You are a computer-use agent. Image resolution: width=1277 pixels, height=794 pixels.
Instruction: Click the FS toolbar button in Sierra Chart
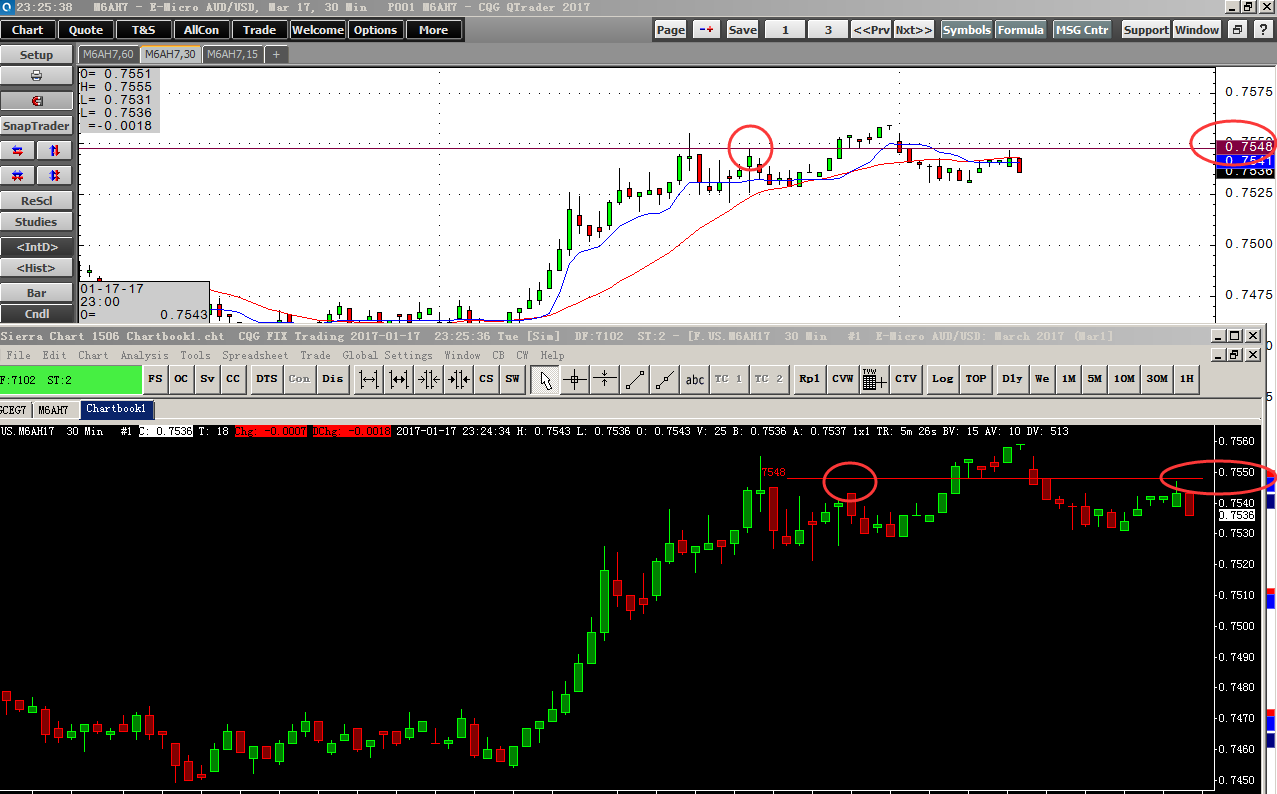tap(155, 379)
